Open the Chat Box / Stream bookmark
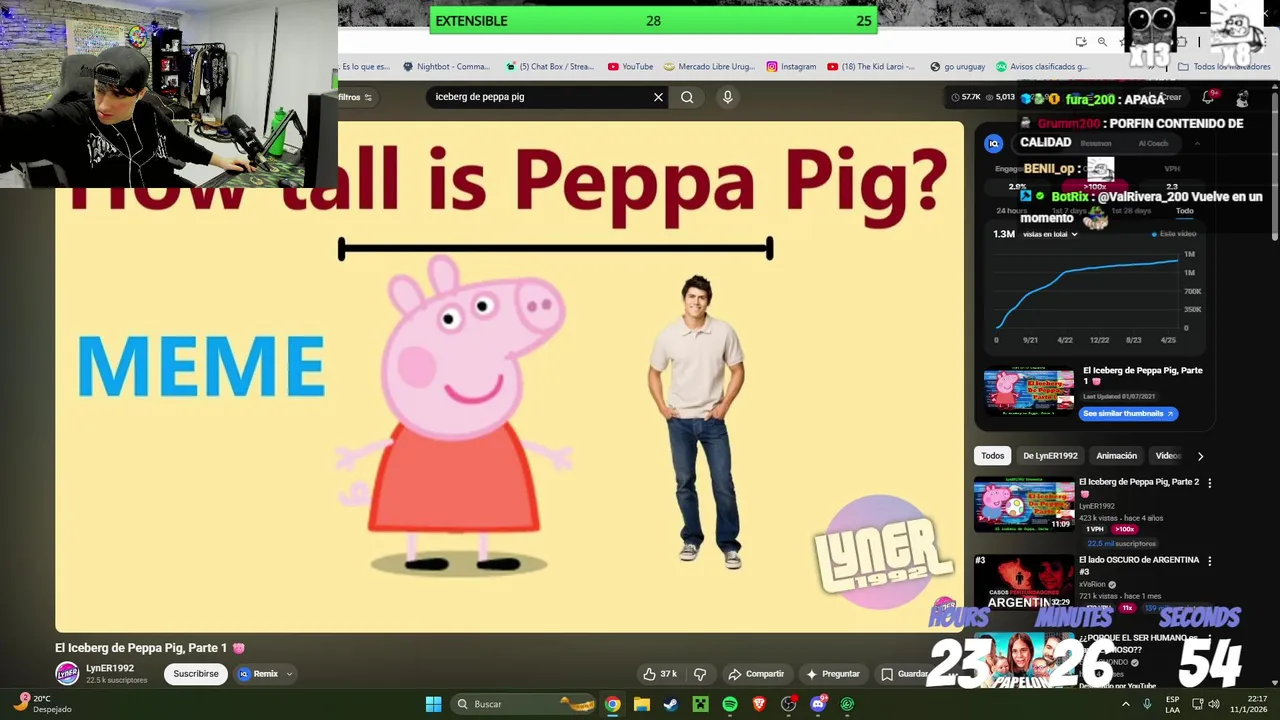 [550, 67]
